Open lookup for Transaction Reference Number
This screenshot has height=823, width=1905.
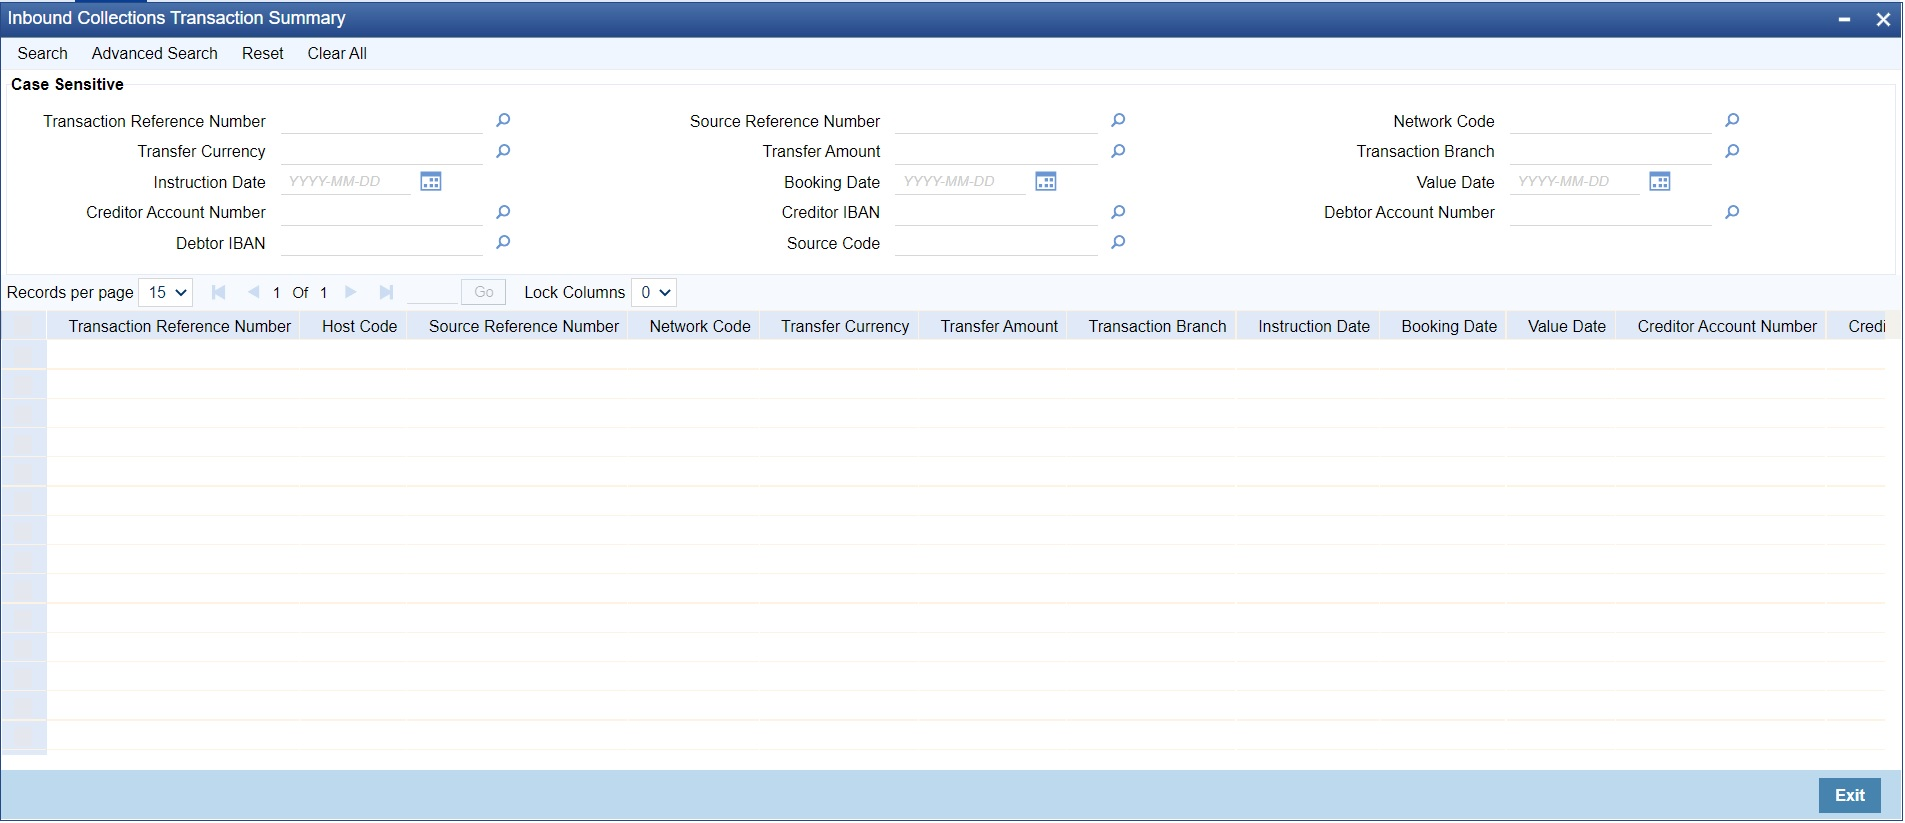(503, 120)
